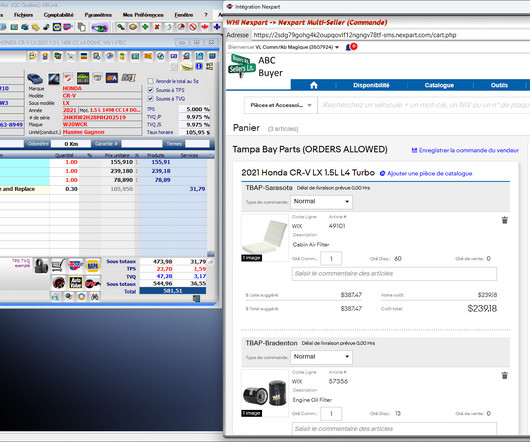Click the 0 Km odometer field
Viewport: 530px width, 442px height.
click(71, 144)
